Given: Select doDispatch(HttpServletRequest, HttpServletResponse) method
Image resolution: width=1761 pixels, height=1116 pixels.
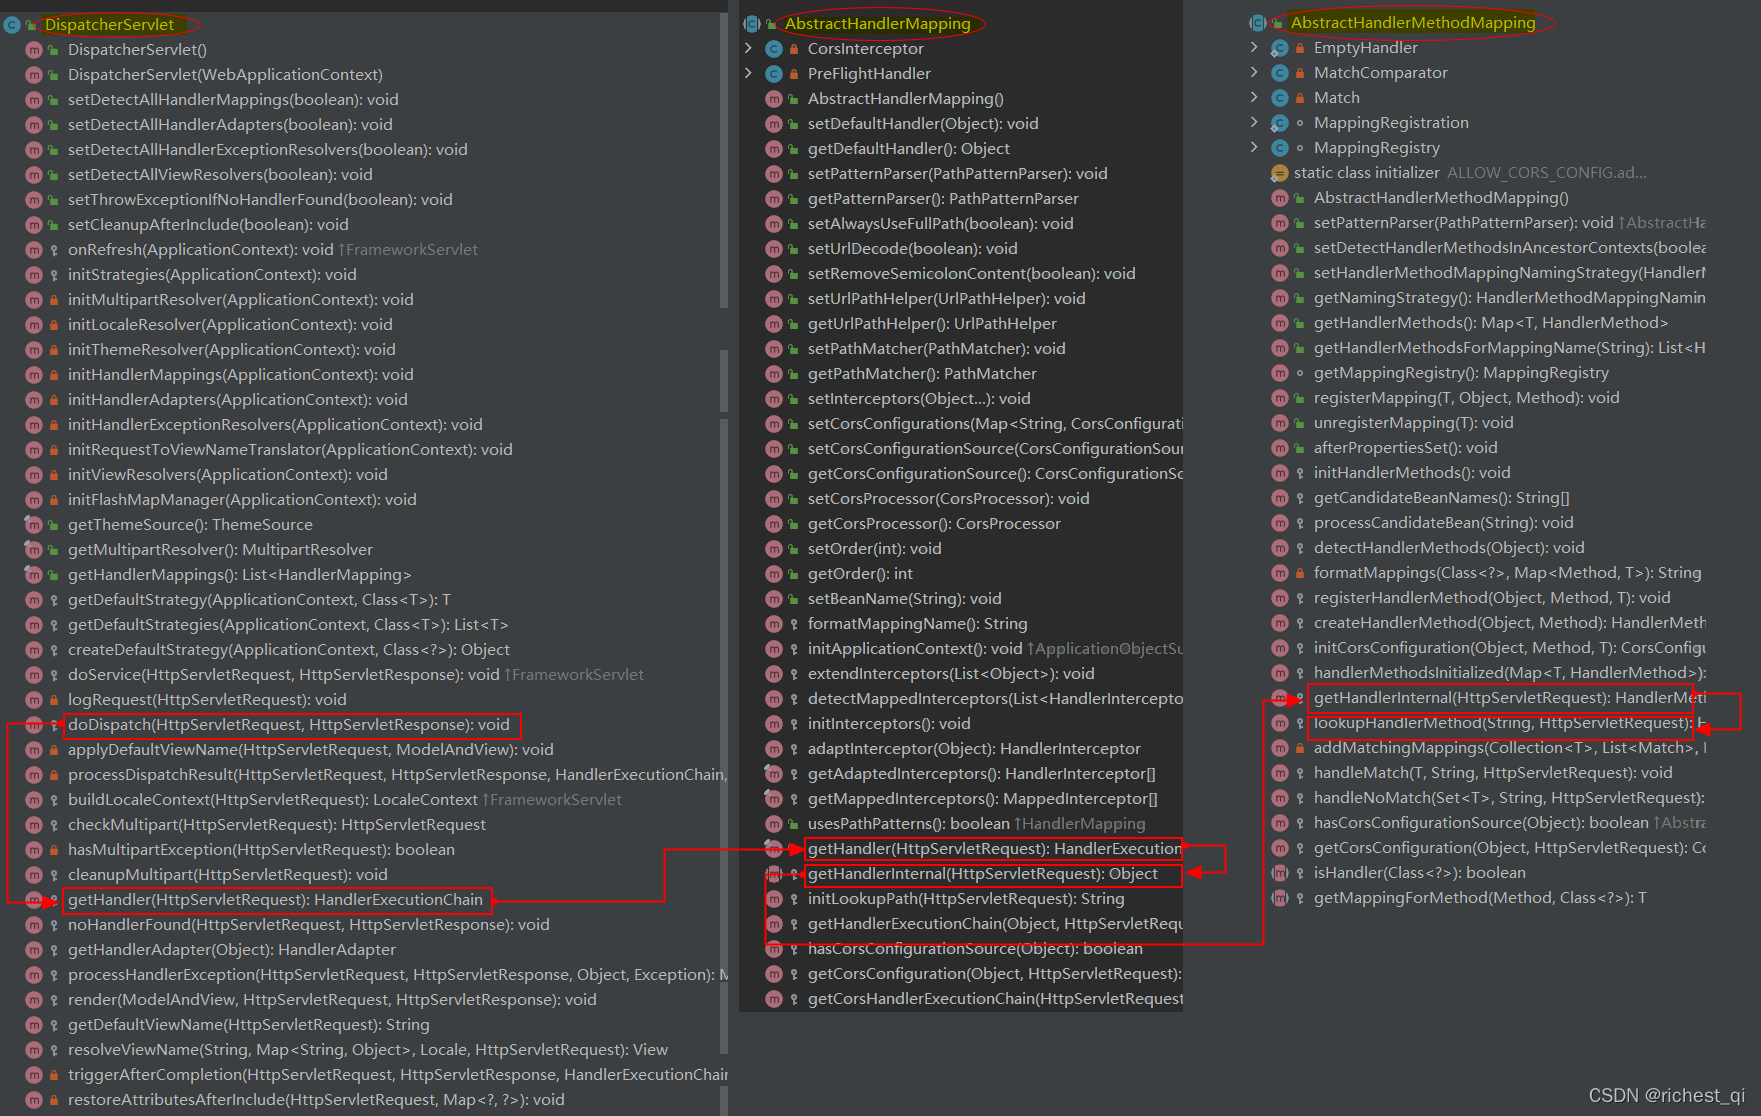Looking at the screenshot, I should click(x=288, y=724).
